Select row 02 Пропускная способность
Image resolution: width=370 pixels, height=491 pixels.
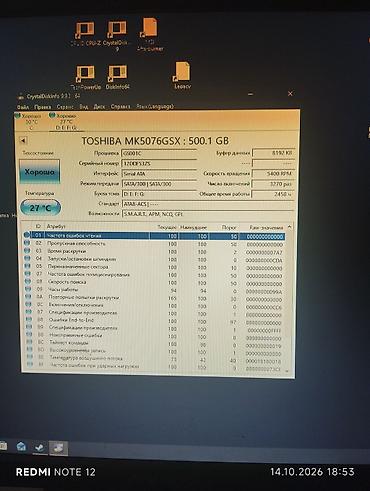point(154,244)
